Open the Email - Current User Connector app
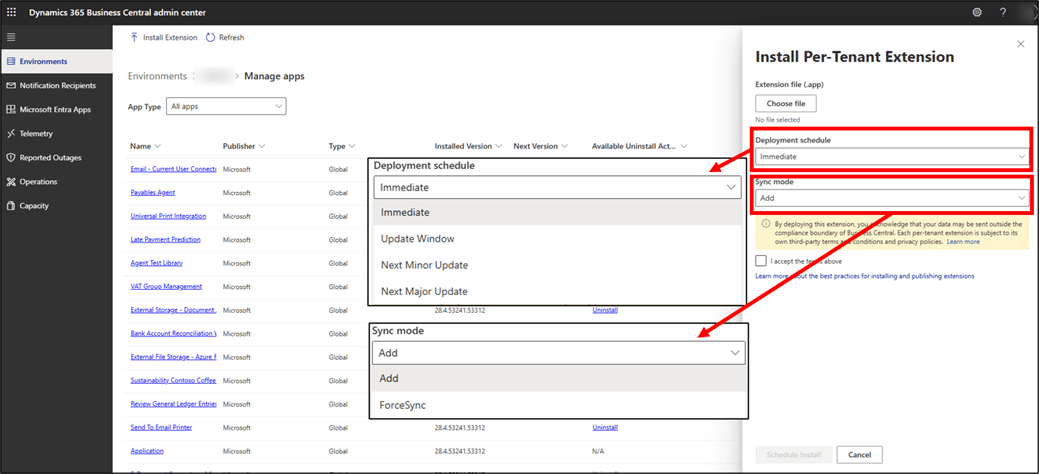 pos(174,169)
